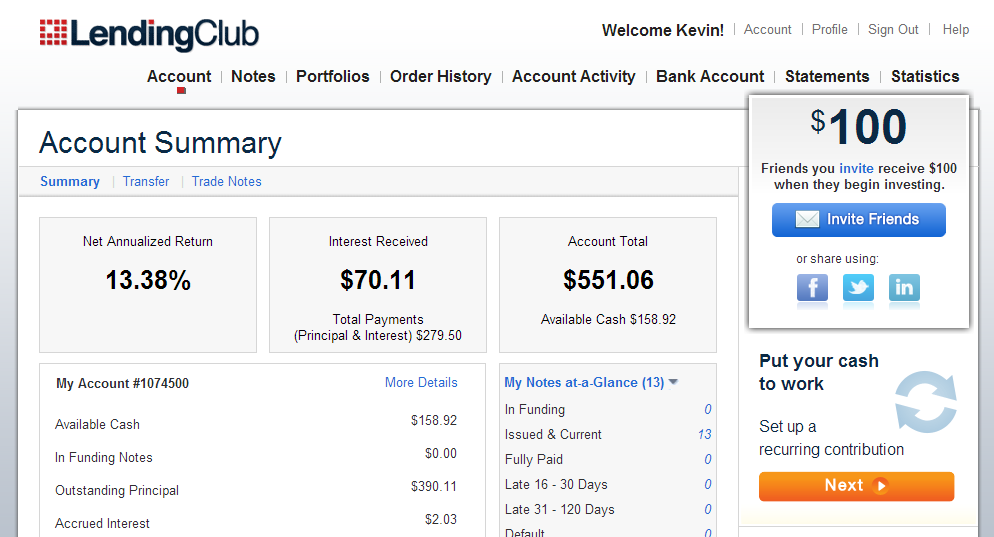This screenshot has height=537, width=994.
Task: Go to Order History
Action: tap(441, 76)
